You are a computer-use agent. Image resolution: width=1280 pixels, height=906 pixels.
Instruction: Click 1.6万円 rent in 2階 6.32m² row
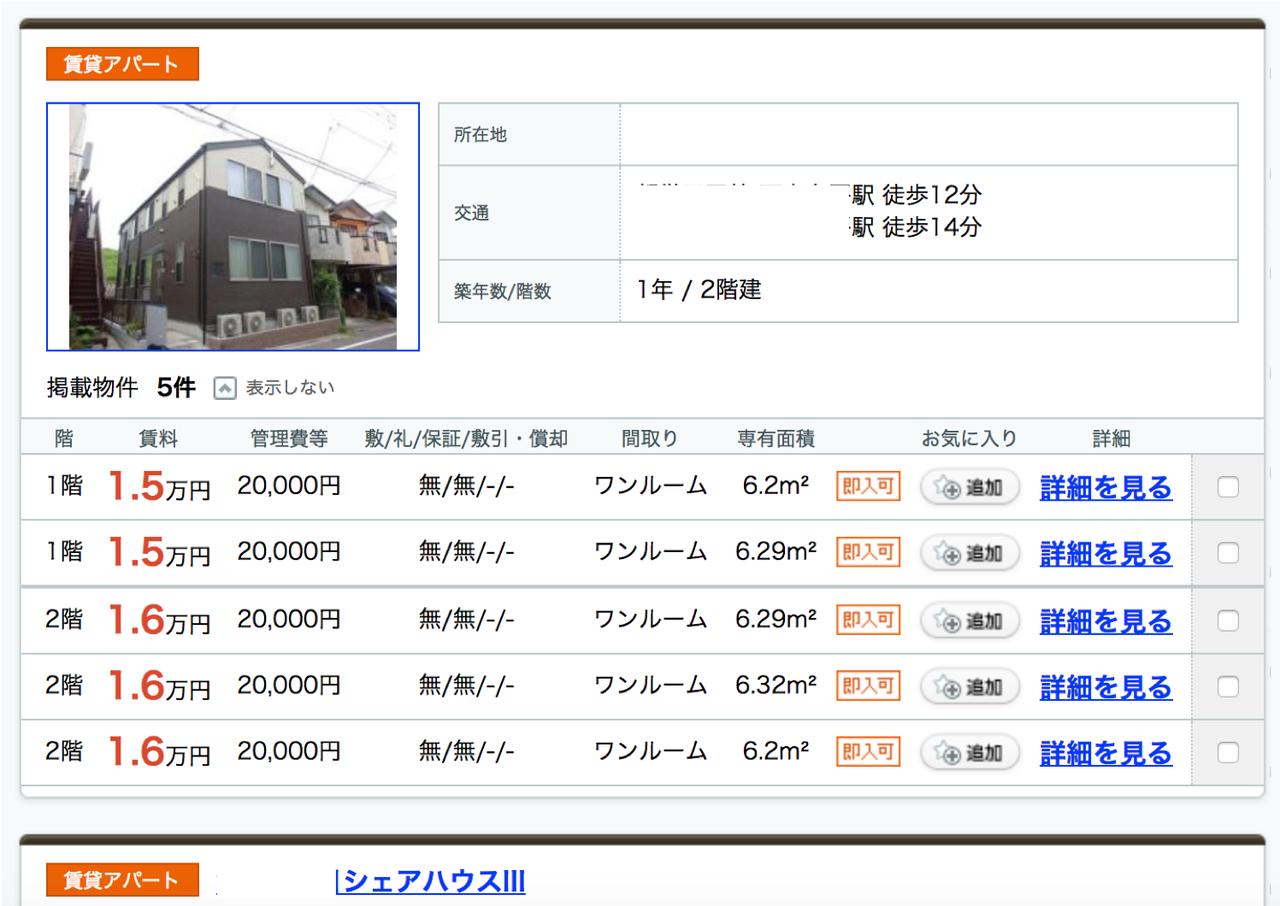[158, 686]
